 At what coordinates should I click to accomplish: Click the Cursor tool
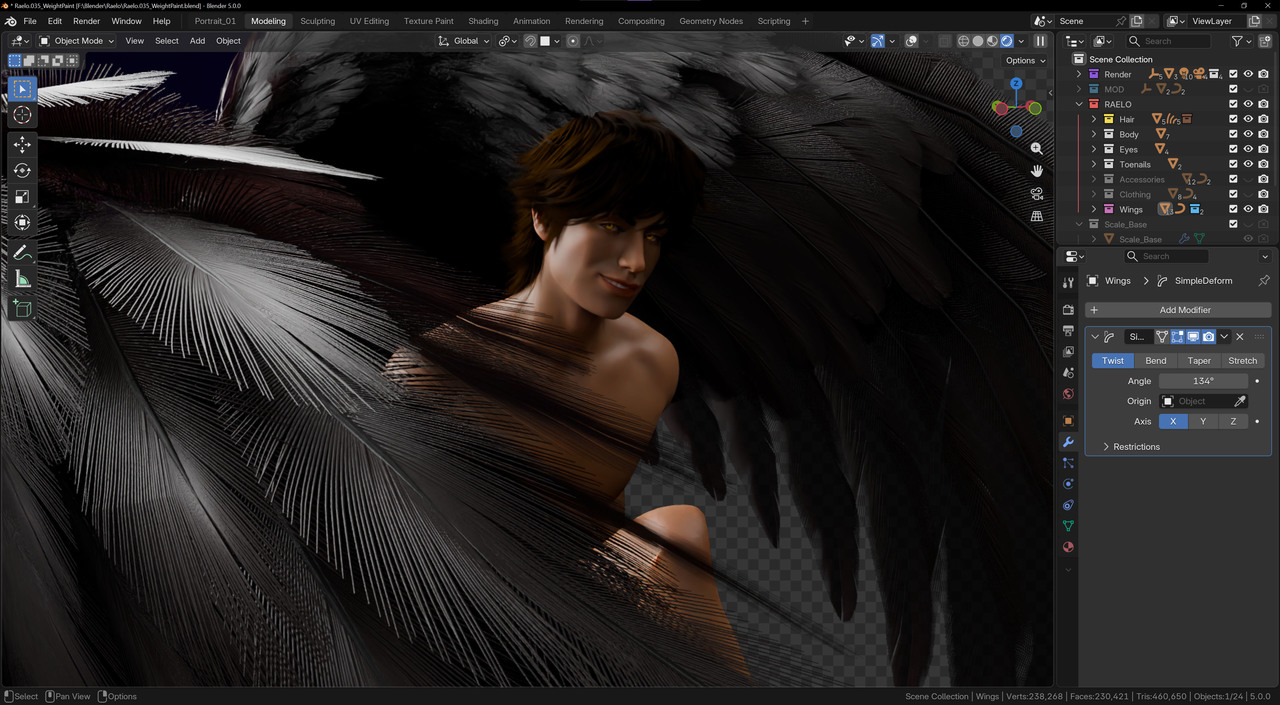[22, 115]
